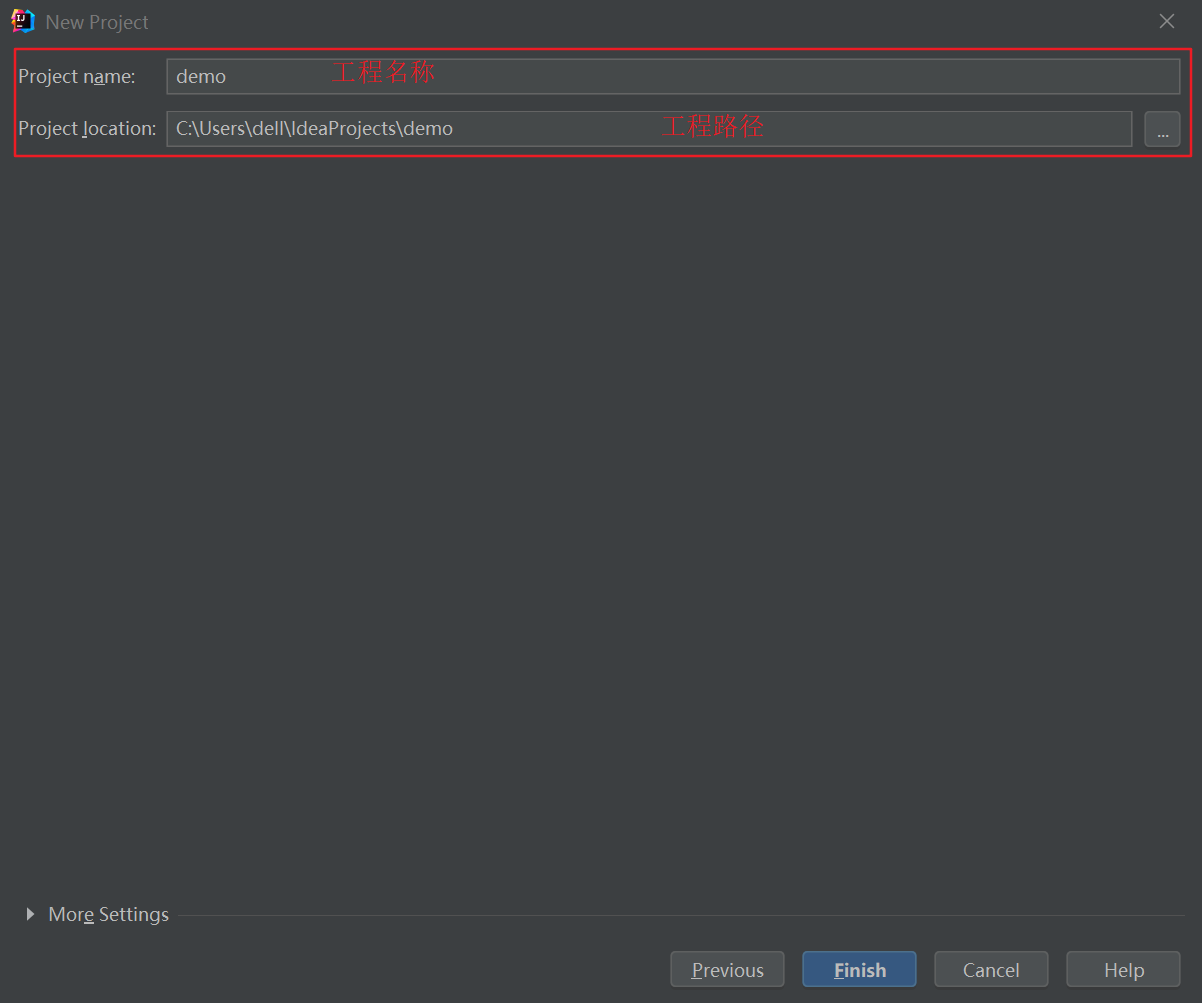This screenshot has height=1003, width=1202.
Task: Close the New Project dialog
Action: (1167, 21)
